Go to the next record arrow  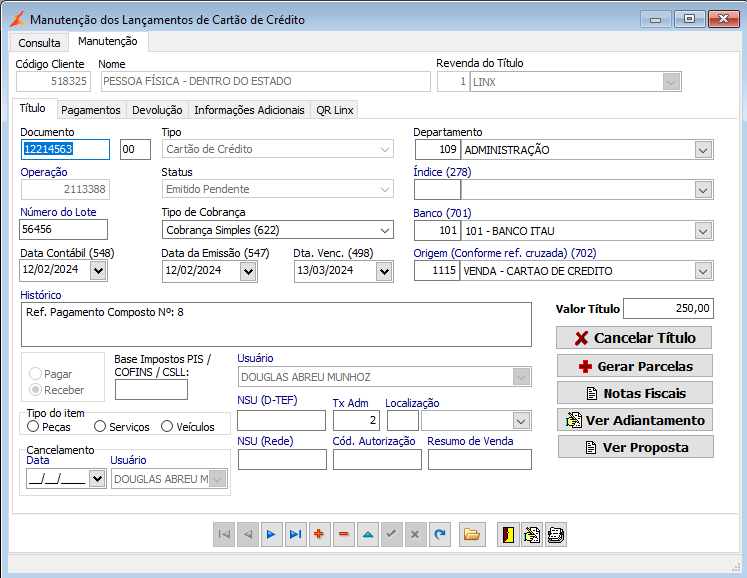tap(270, 535)
